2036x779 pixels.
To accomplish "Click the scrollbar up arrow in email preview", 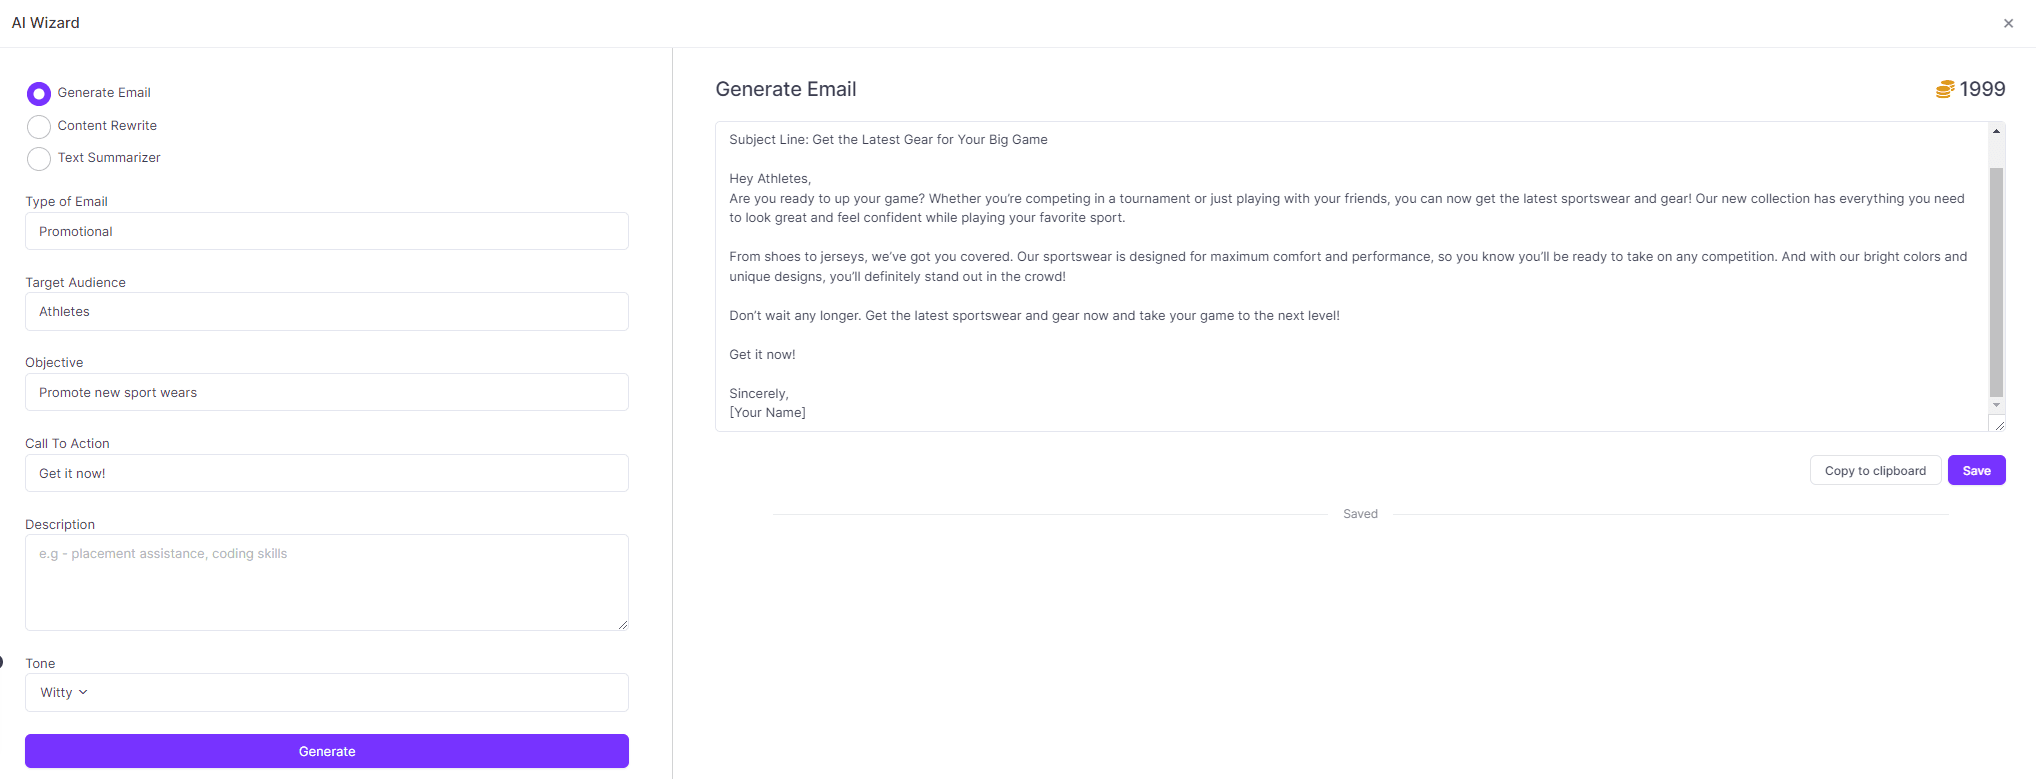I will (1996, 130).
